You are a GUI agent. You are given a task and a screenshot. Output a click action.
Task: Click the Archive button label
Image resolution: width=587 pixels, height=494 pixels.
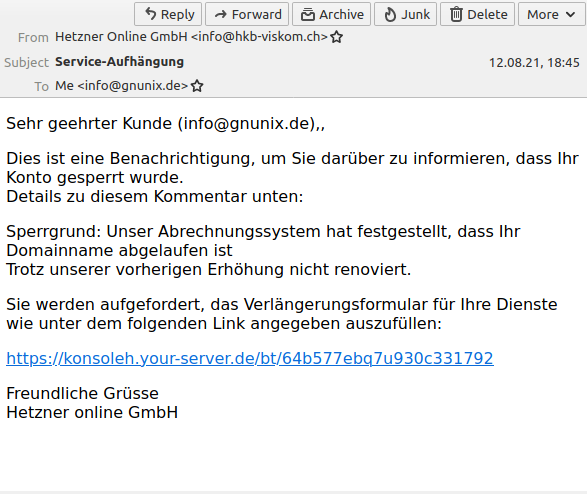pyautogui.click(x=341, y=15)
